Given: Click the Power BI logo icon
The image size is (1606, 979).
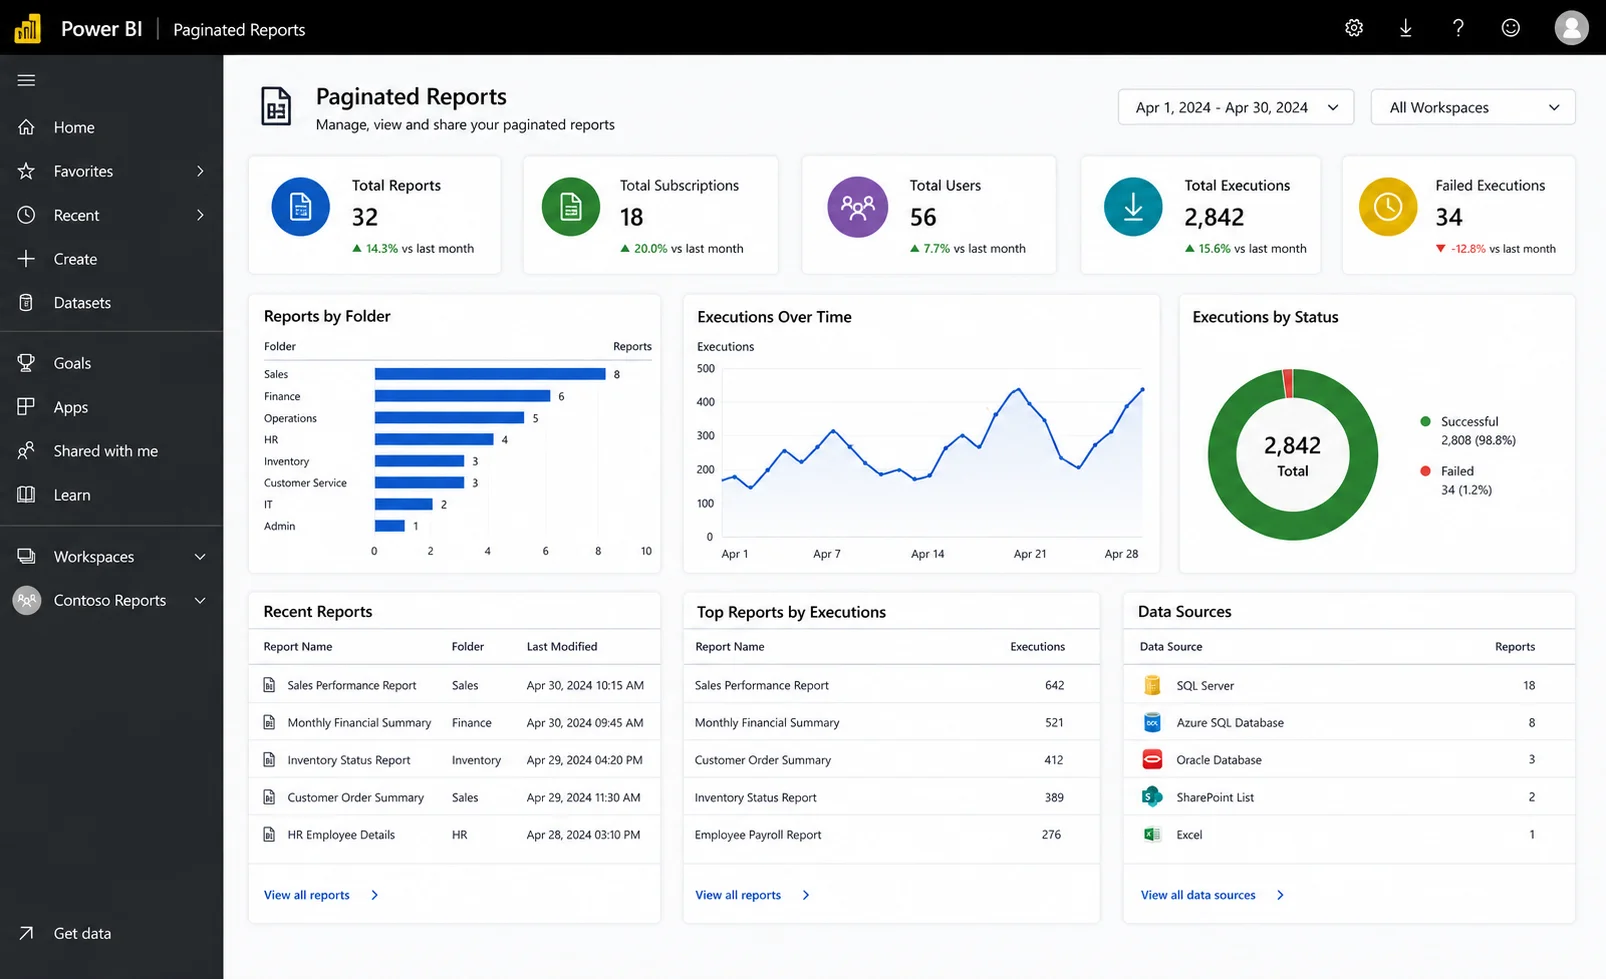Looking at the screenshot, I should [x=27, y=29].
